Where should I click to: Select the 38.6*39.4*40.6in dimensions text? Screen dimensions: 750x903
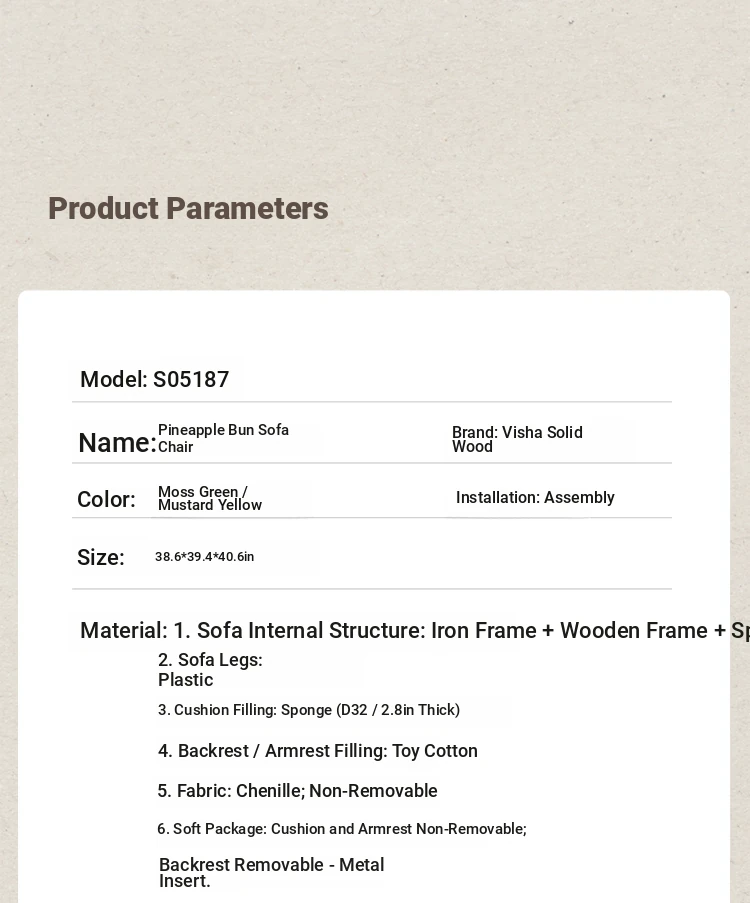[204, 557]
